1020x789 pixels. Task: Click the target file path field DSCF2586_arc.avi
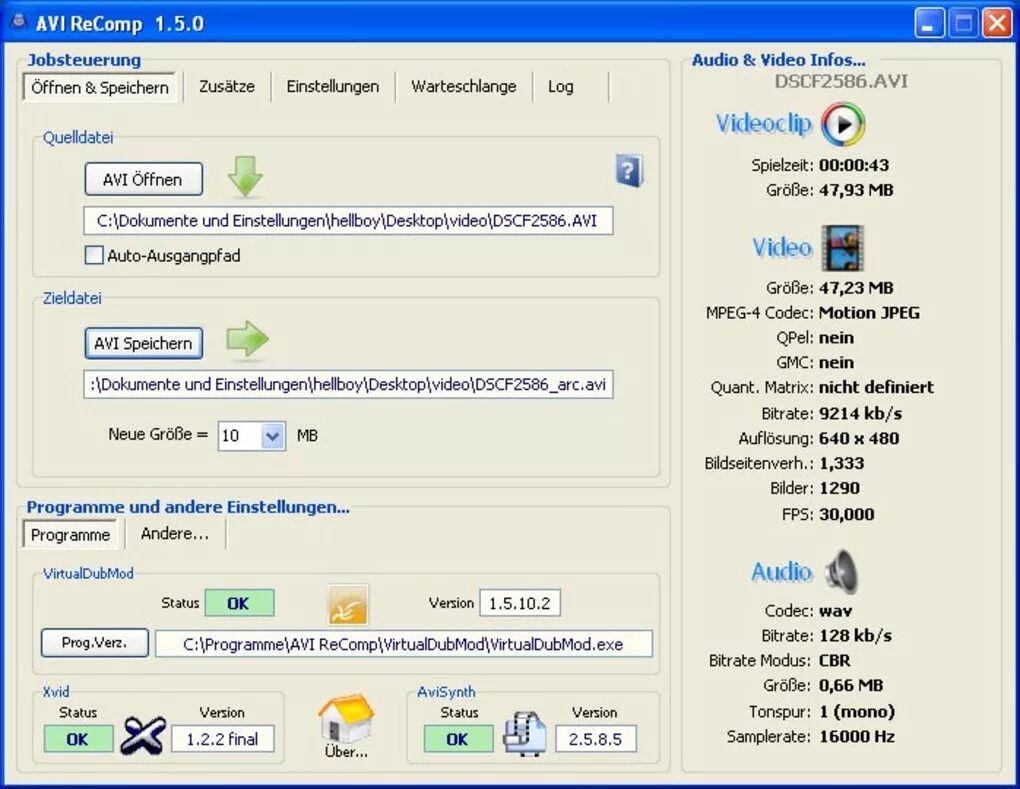[x=348, y=384]
